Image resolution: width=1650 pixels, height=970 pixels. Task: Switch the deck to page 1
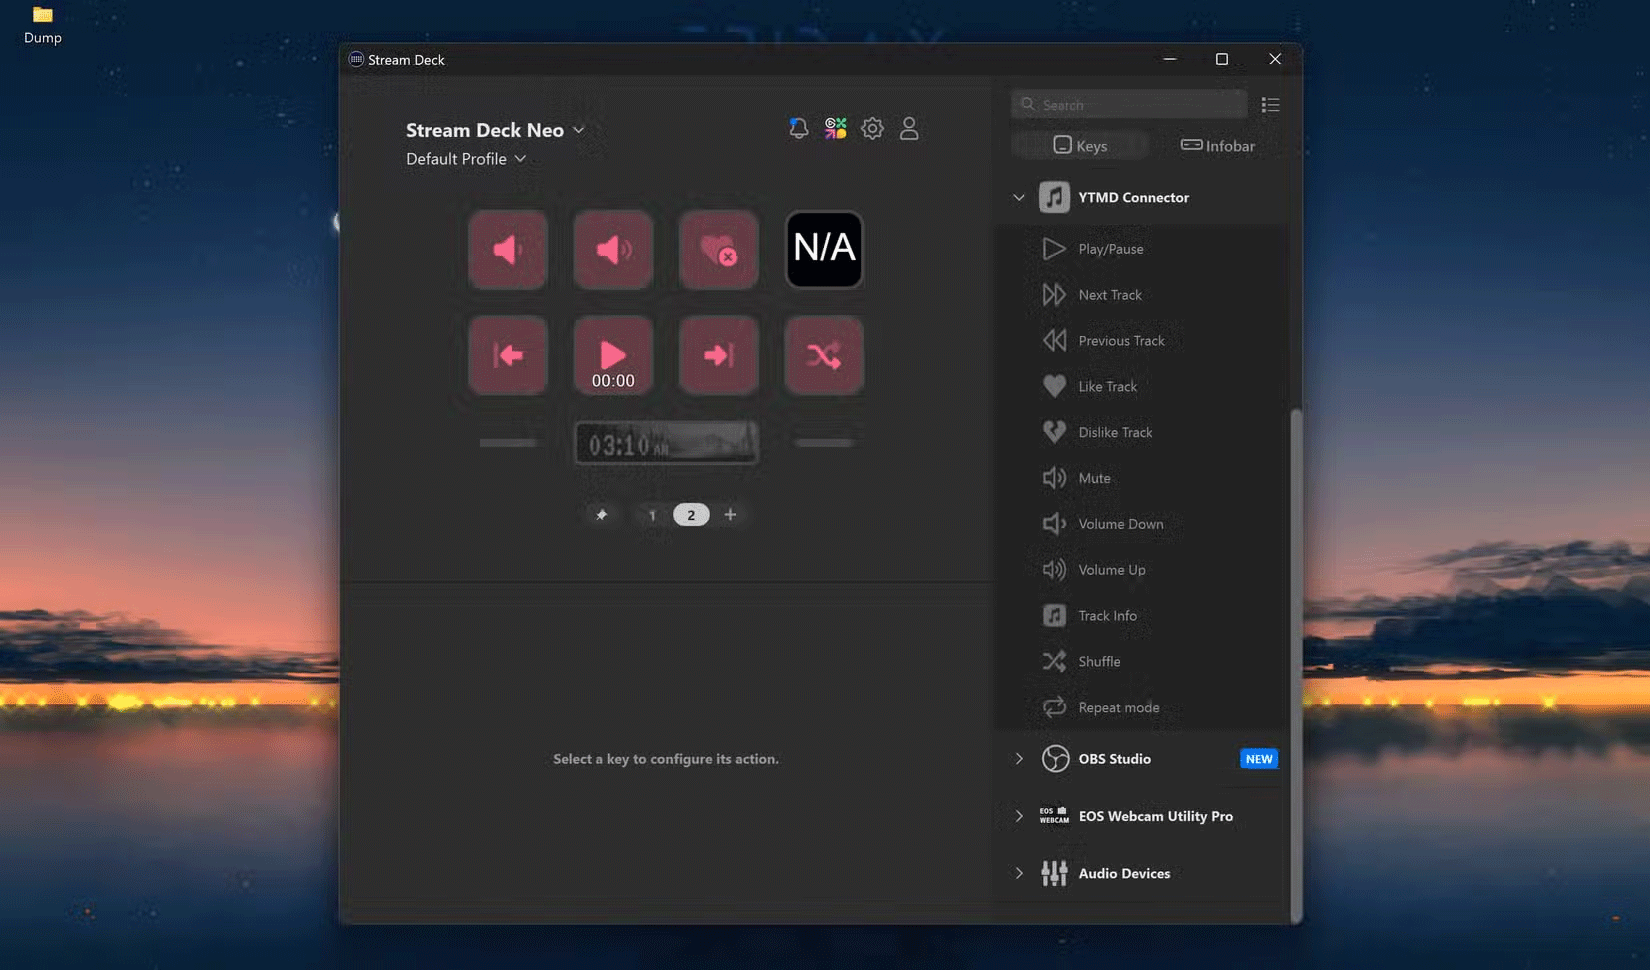652,514
